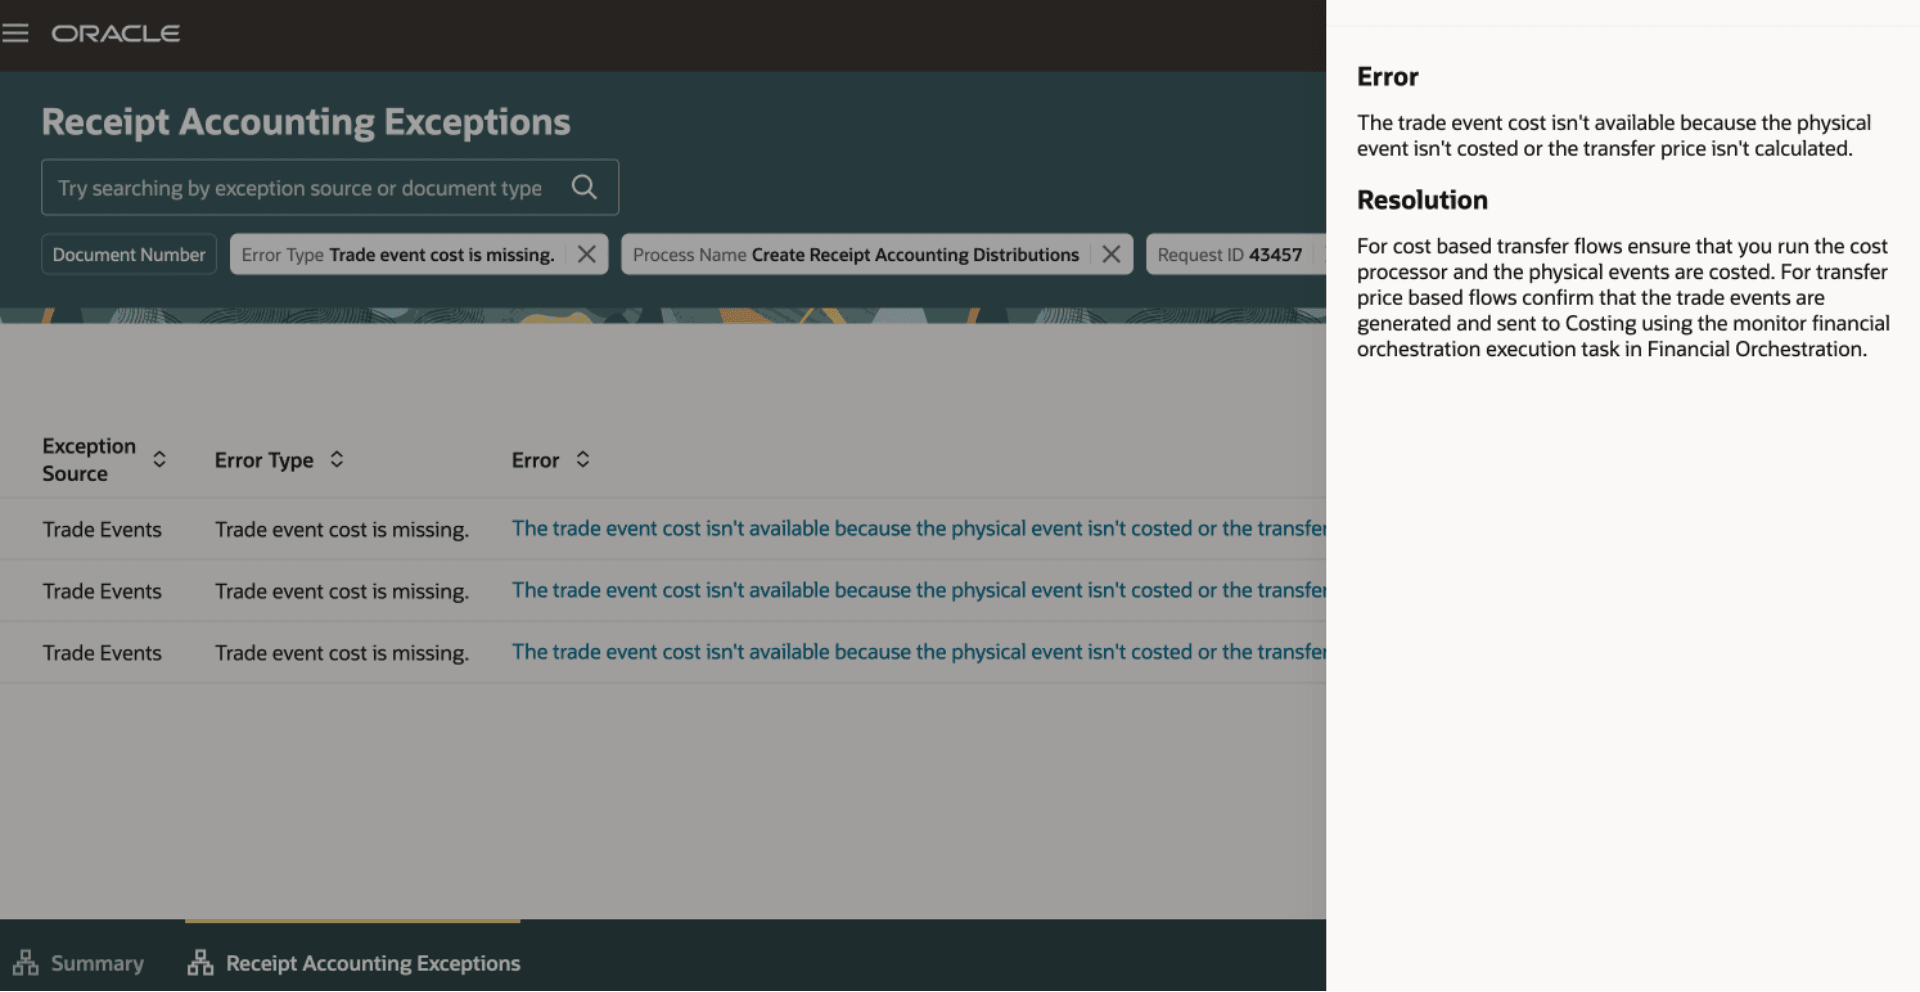Remove the Process Name filter chip
Screen dimensions: 1920x992
coord(1111,254)
